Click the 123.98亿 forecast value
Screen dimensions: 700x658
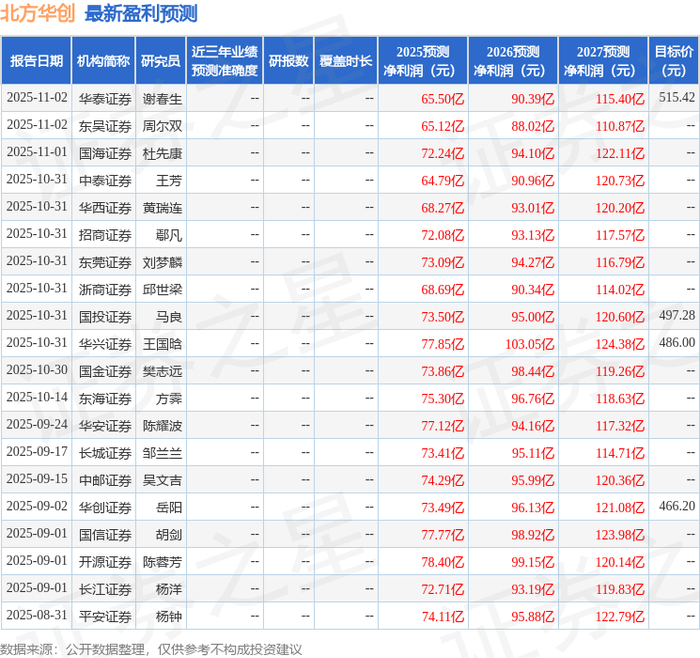pyautogui.click(x=620, y=534)
